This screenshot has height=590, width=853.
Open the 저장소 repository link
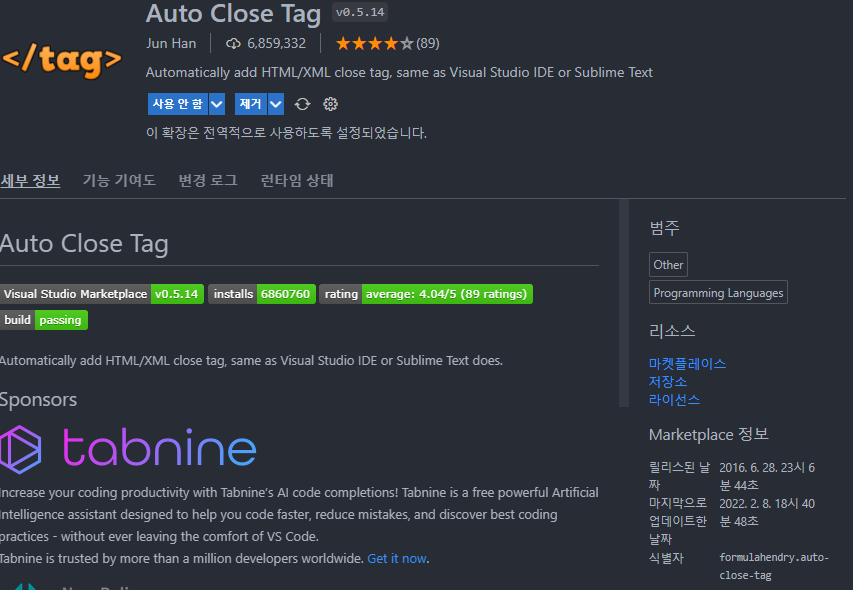668,382
